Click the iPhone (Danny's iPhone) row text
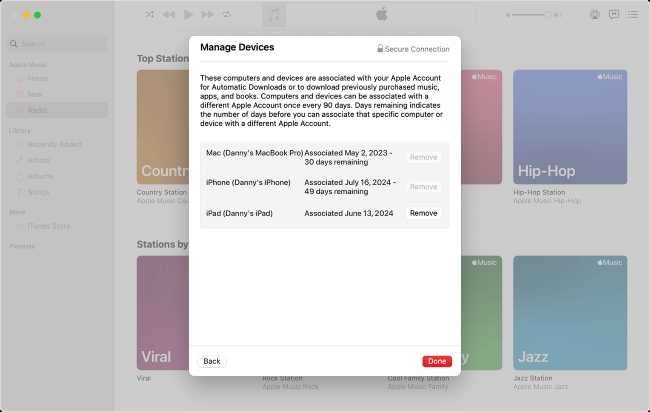 248,182
